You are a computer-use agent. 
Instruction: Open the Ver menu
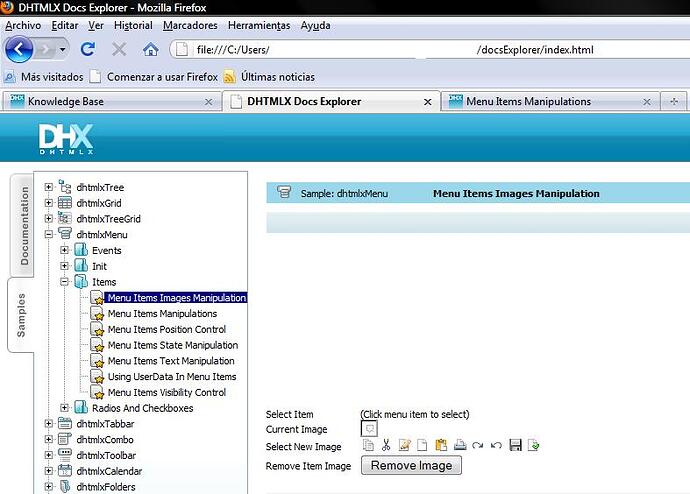coord(95,26)
